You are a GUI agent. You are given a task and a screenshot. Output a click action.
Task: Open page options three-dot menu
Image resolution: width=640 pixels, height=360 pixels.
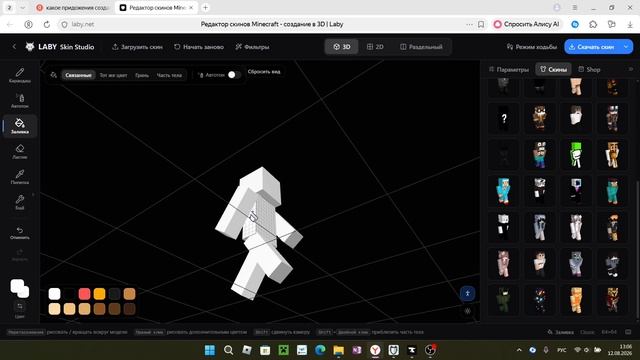point(469,24)
